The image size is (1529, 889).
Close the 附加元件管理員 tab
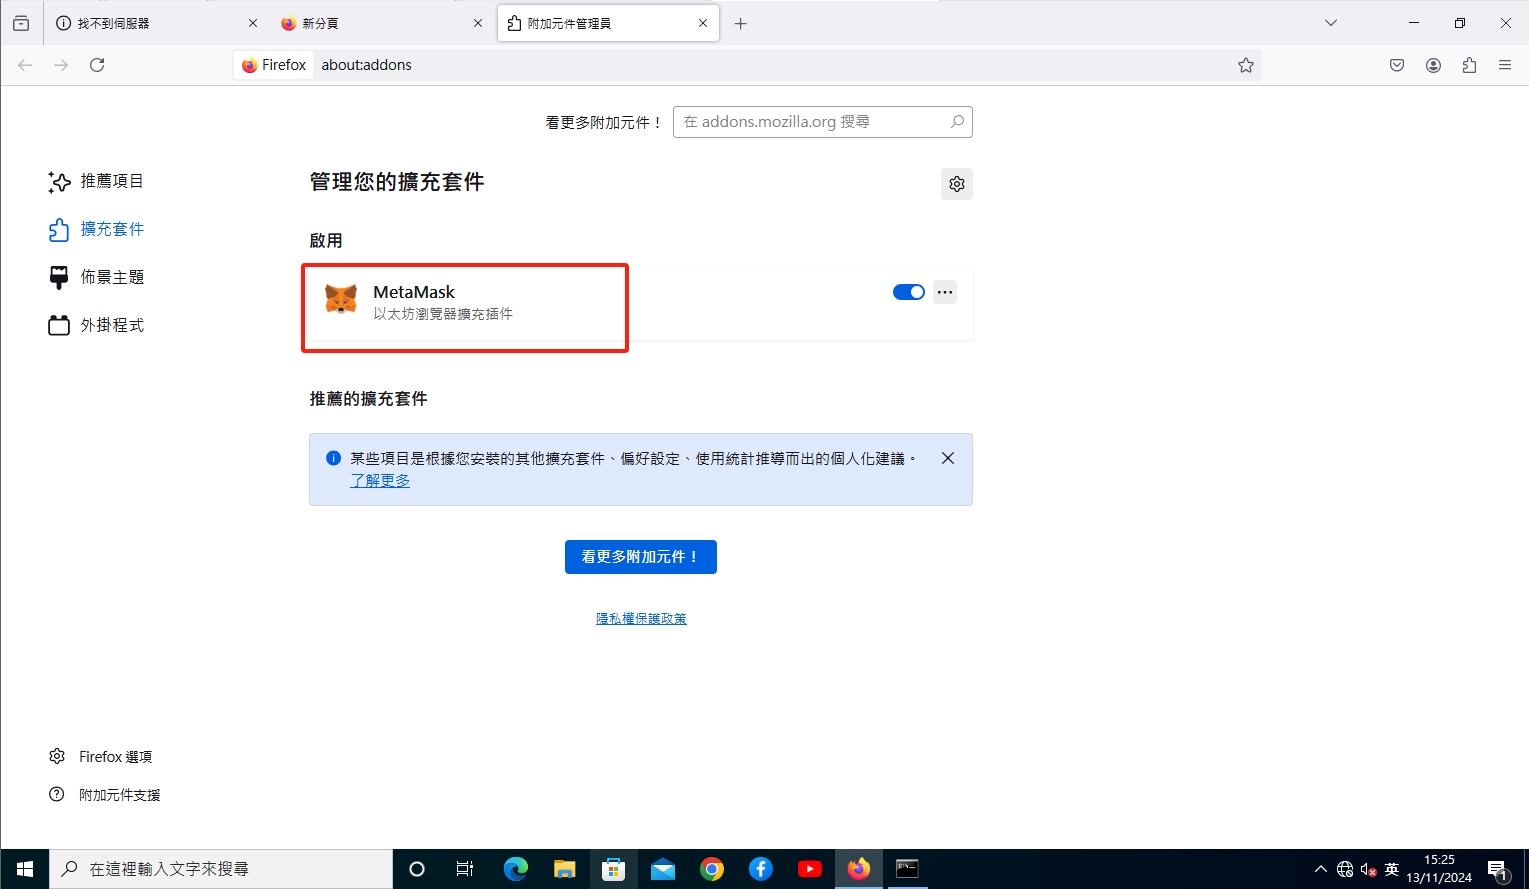click(703, 23)
